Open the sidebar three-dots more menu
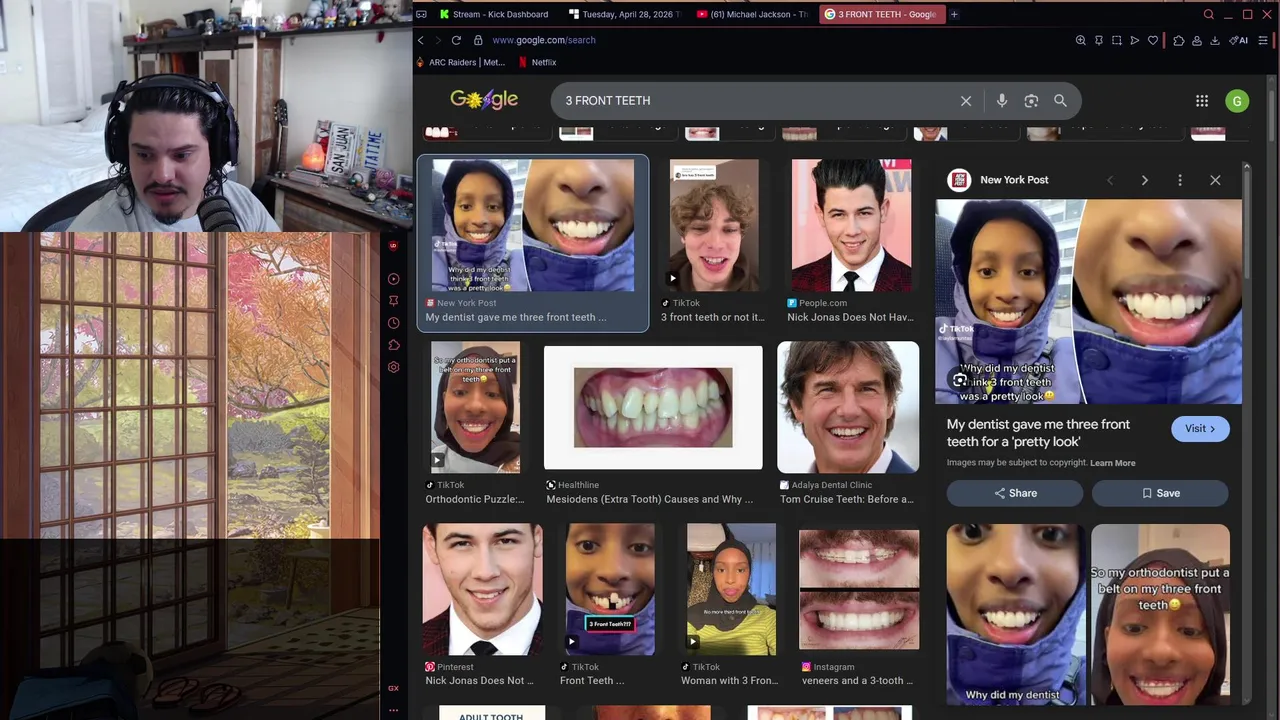This screenshot has height=720, width=1280. pyautogui.click(x=393, y=710)
